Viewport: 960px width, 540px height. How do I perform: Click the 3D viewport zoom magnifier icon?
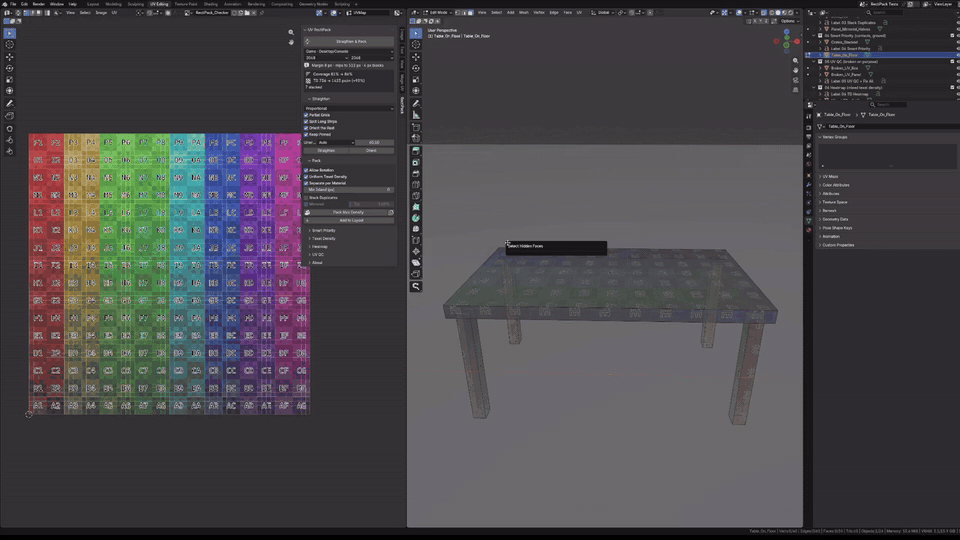795,61
